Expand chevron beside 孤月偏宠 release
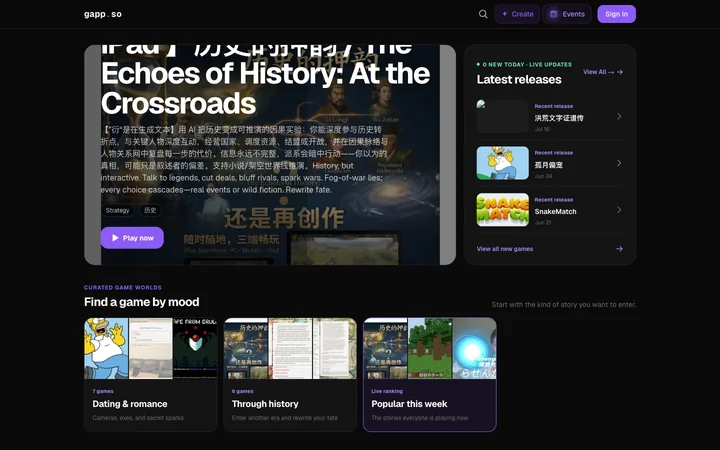This screenshot has width=720, height=450. [619, 163]
